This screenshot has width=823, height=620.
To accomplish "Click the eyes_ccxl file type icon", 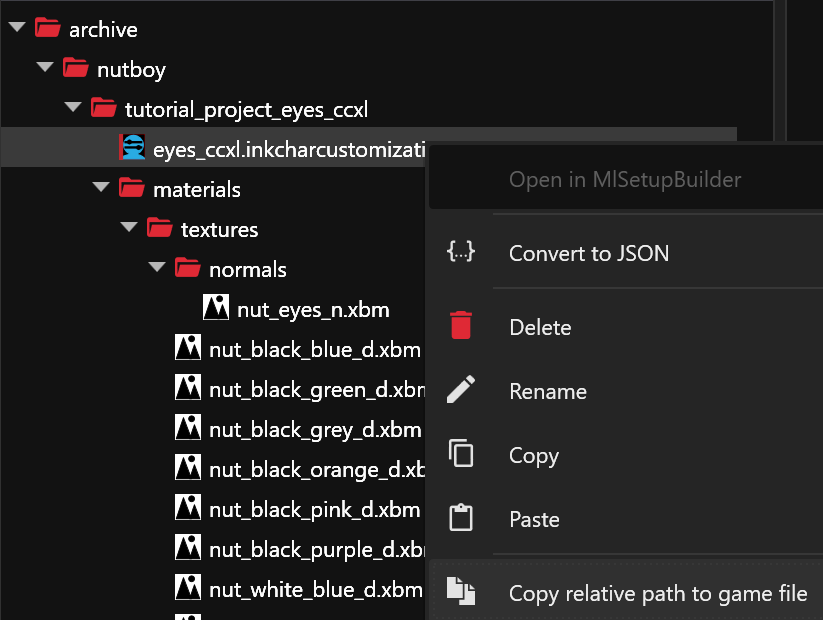I will coord(133,149).
